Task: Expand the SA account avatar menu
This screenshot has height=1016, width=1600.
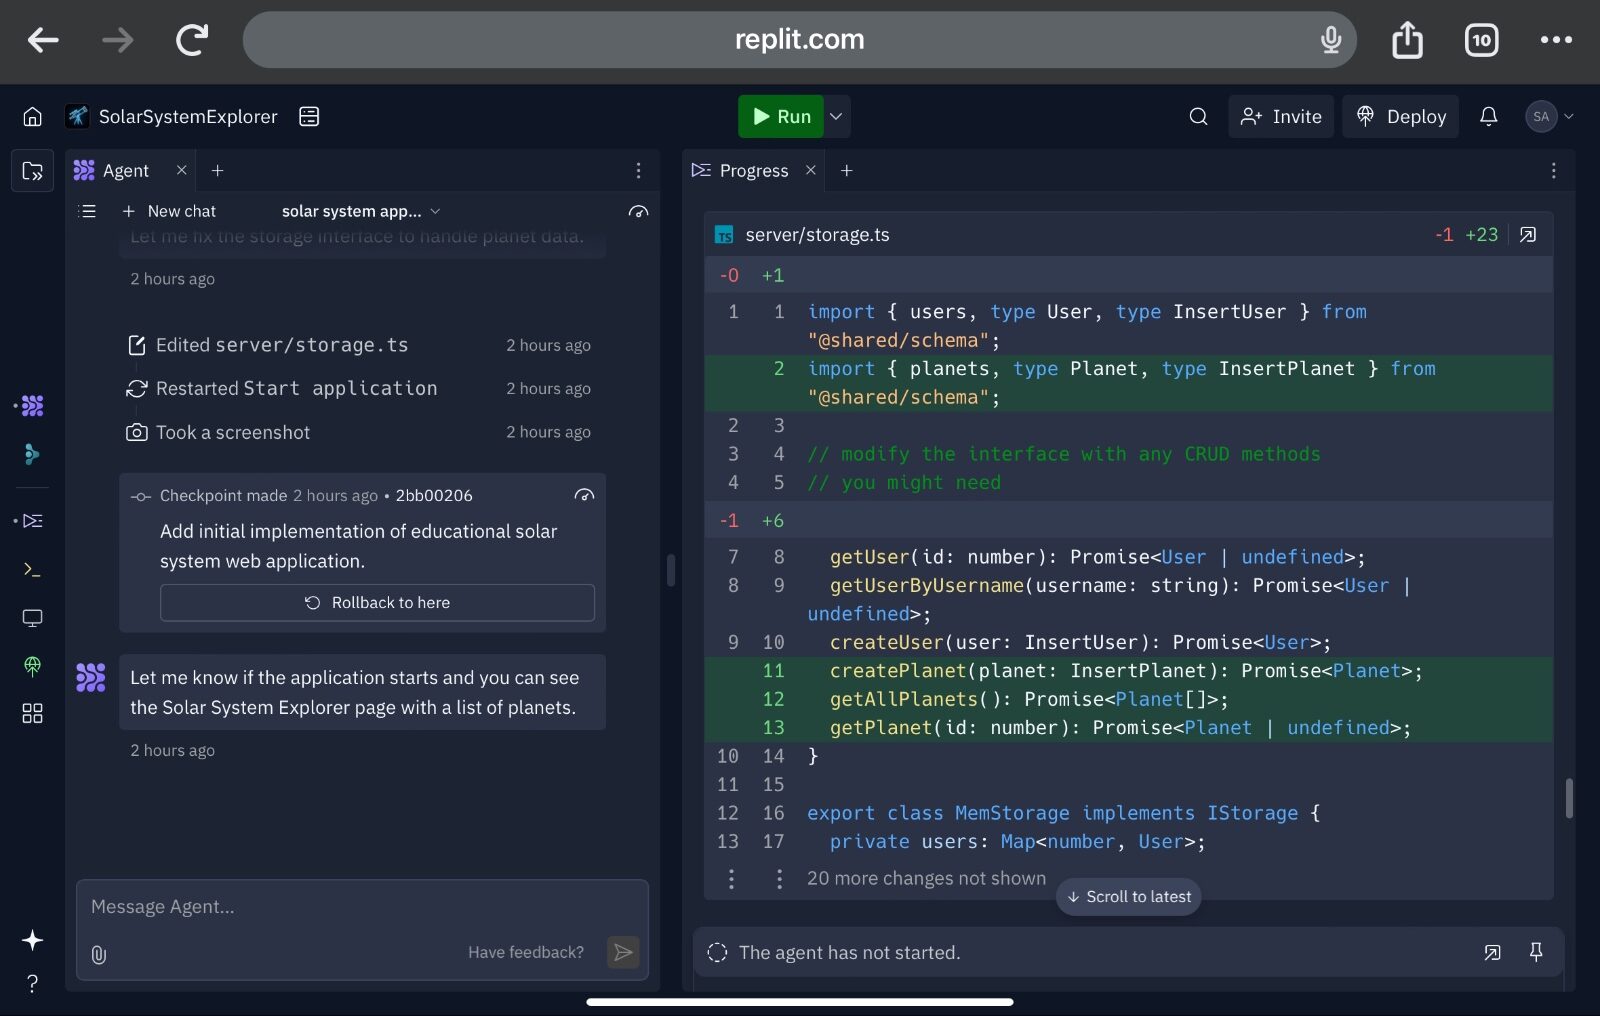Action: click(x=1549, y=116)
